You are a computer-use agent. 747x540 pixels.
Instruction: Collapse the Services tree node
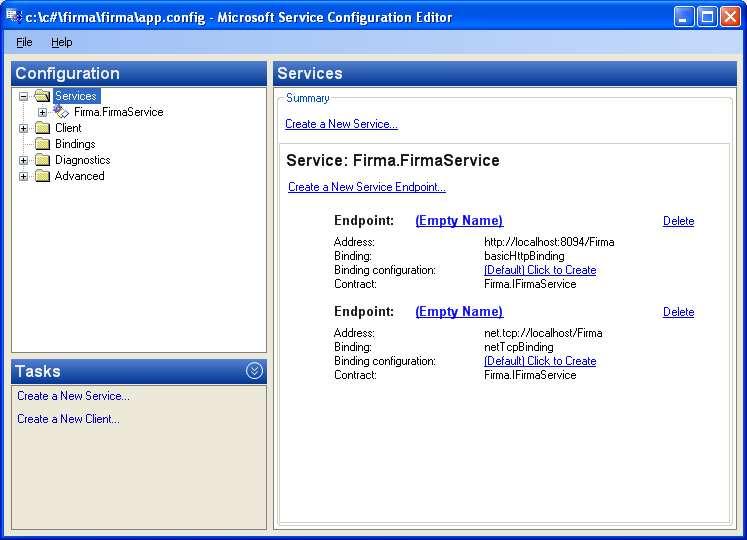click(x=23, y=96)
